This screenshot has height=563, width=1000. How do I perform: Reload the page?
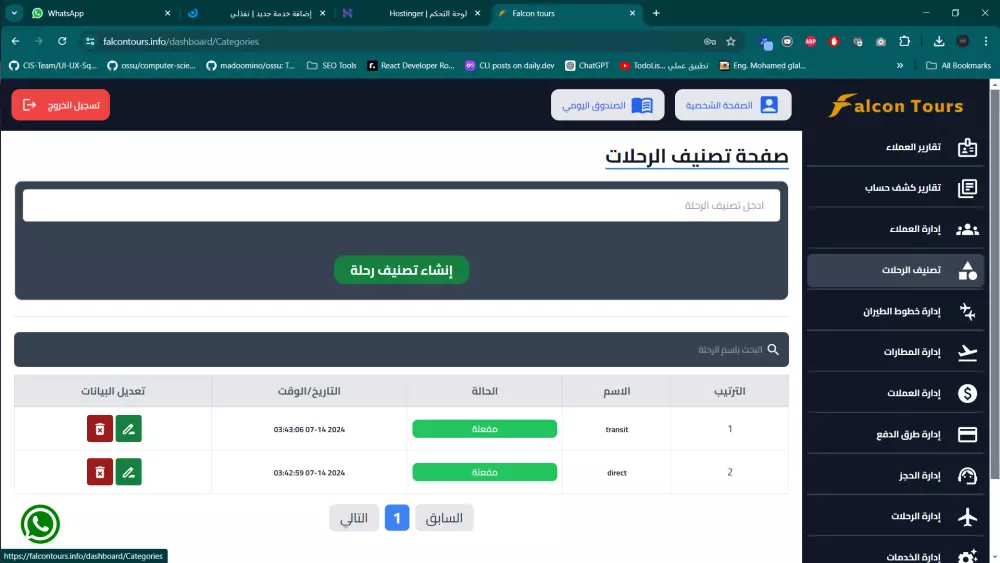click(62, 41)
